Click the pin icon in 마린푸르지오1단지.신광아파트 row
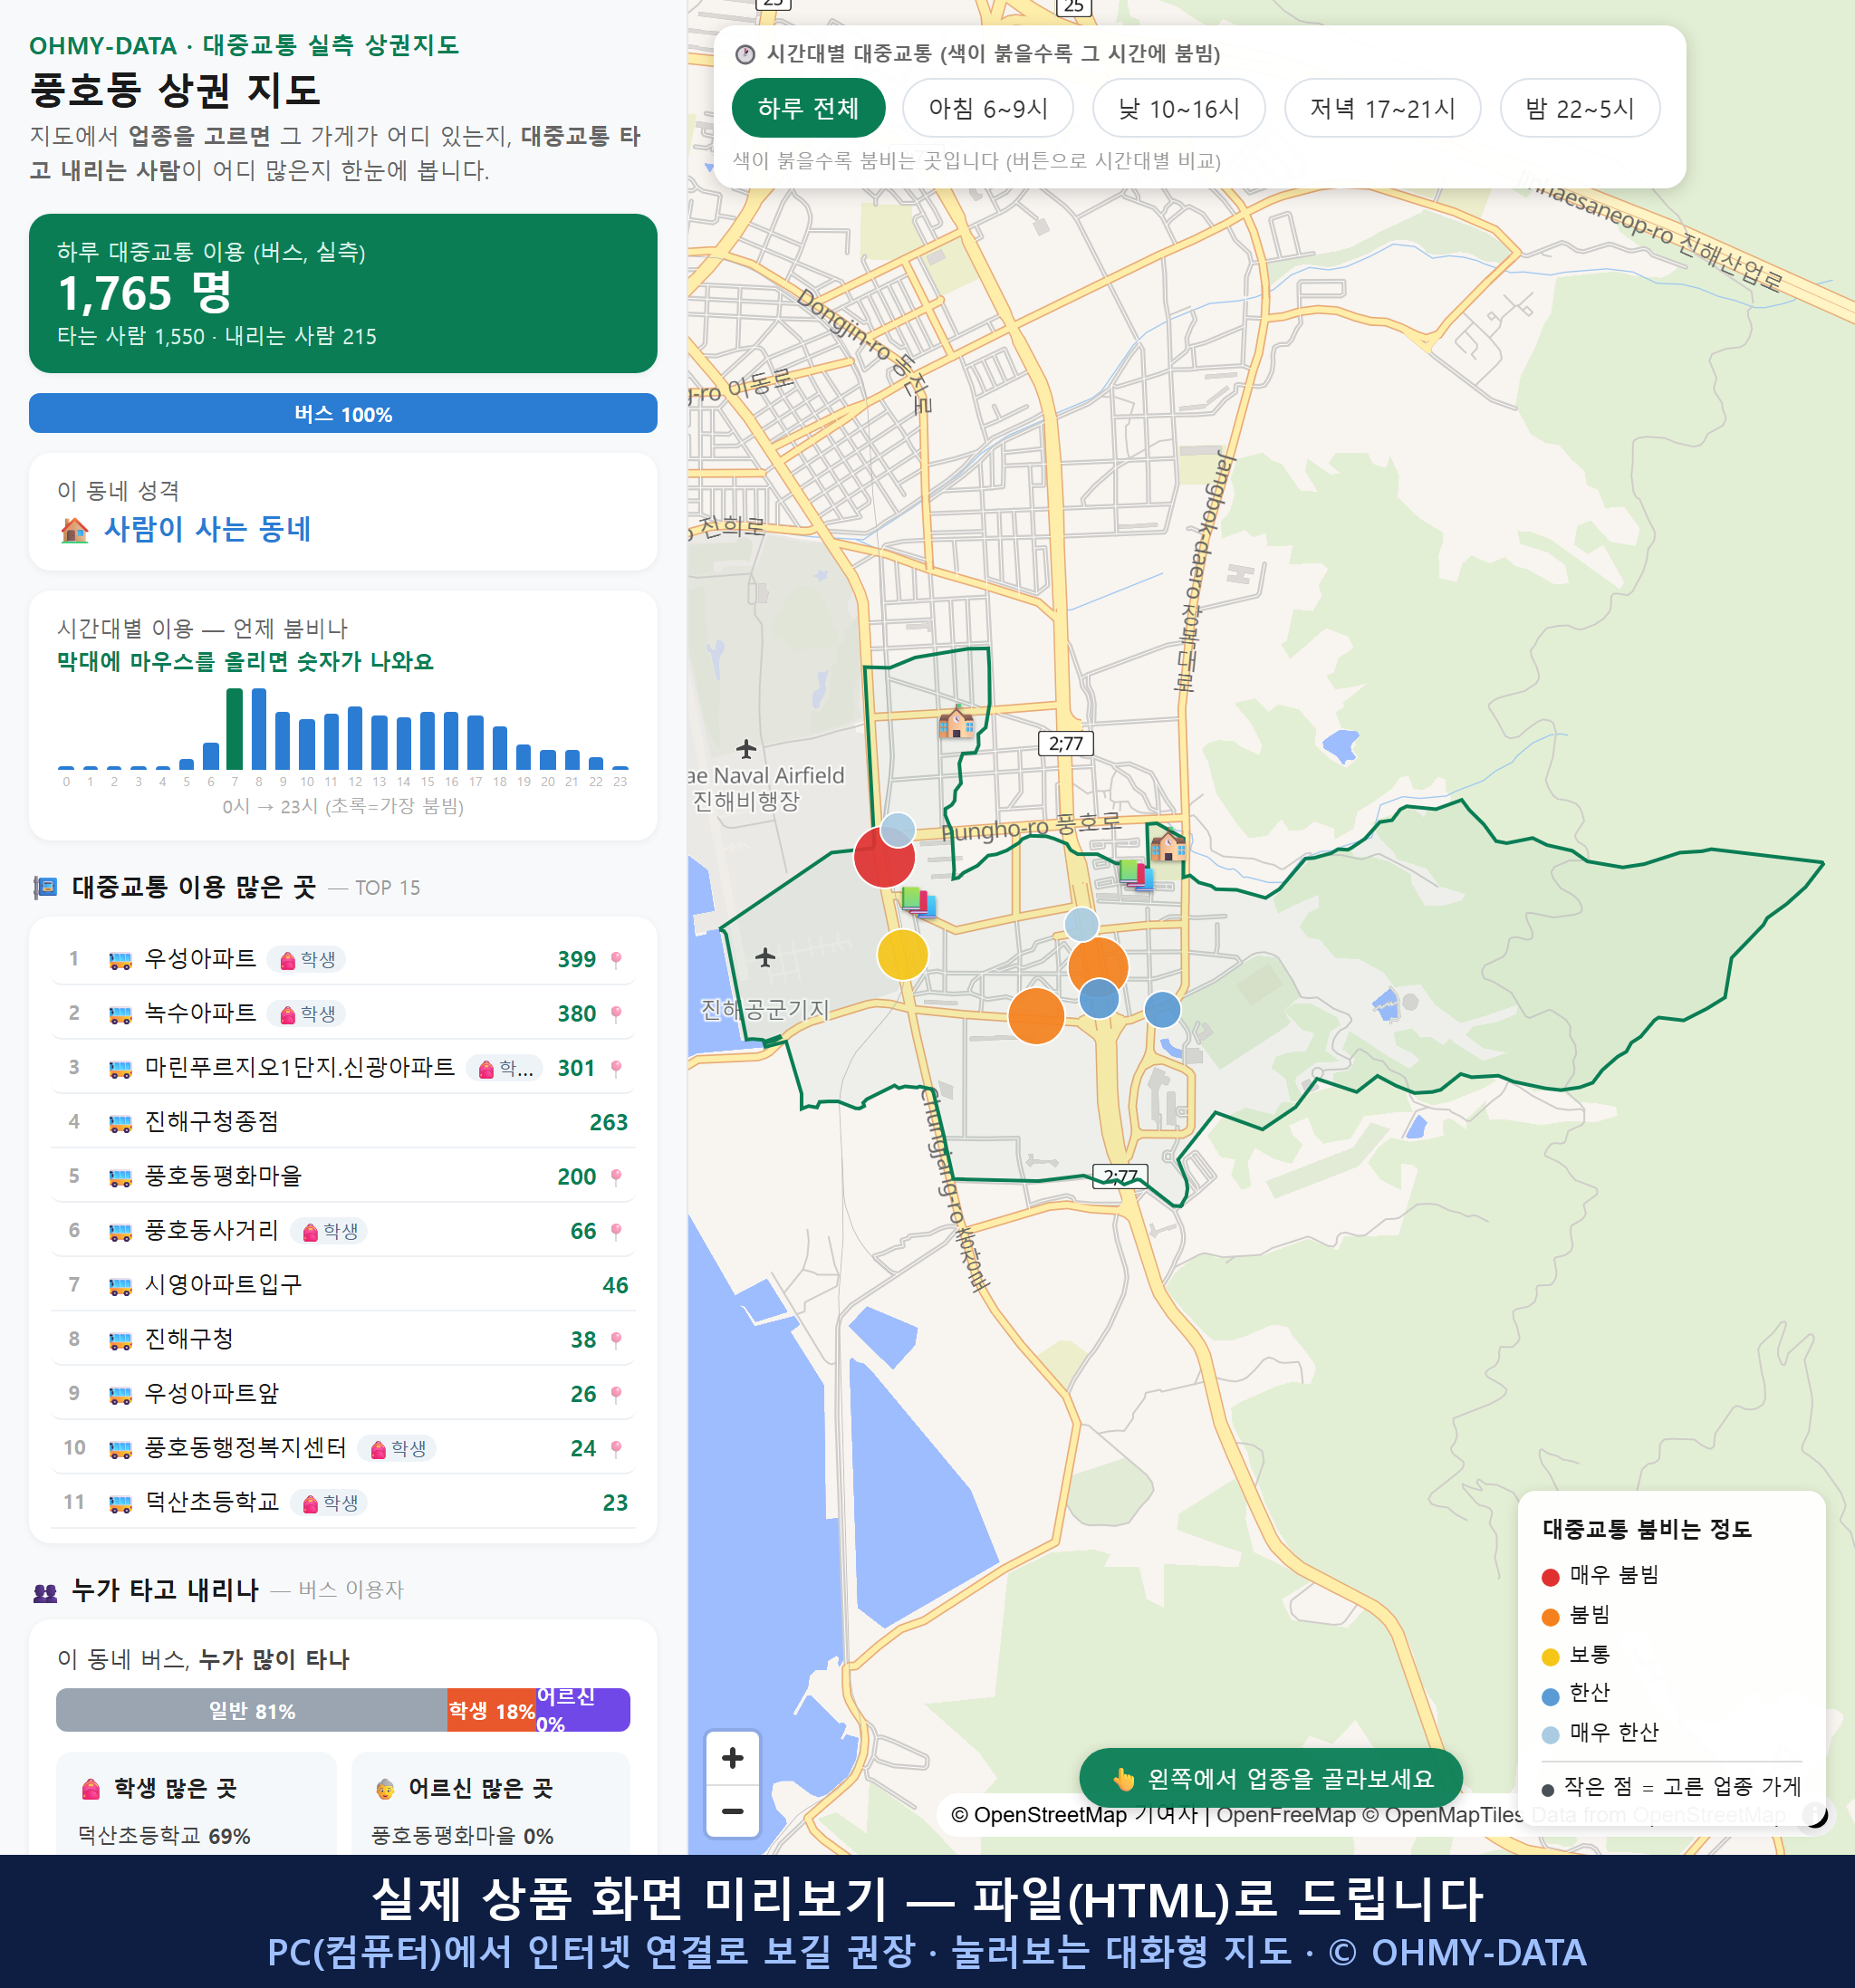This screenshot has width=1855, height=1988. (x=616, y=1068)
